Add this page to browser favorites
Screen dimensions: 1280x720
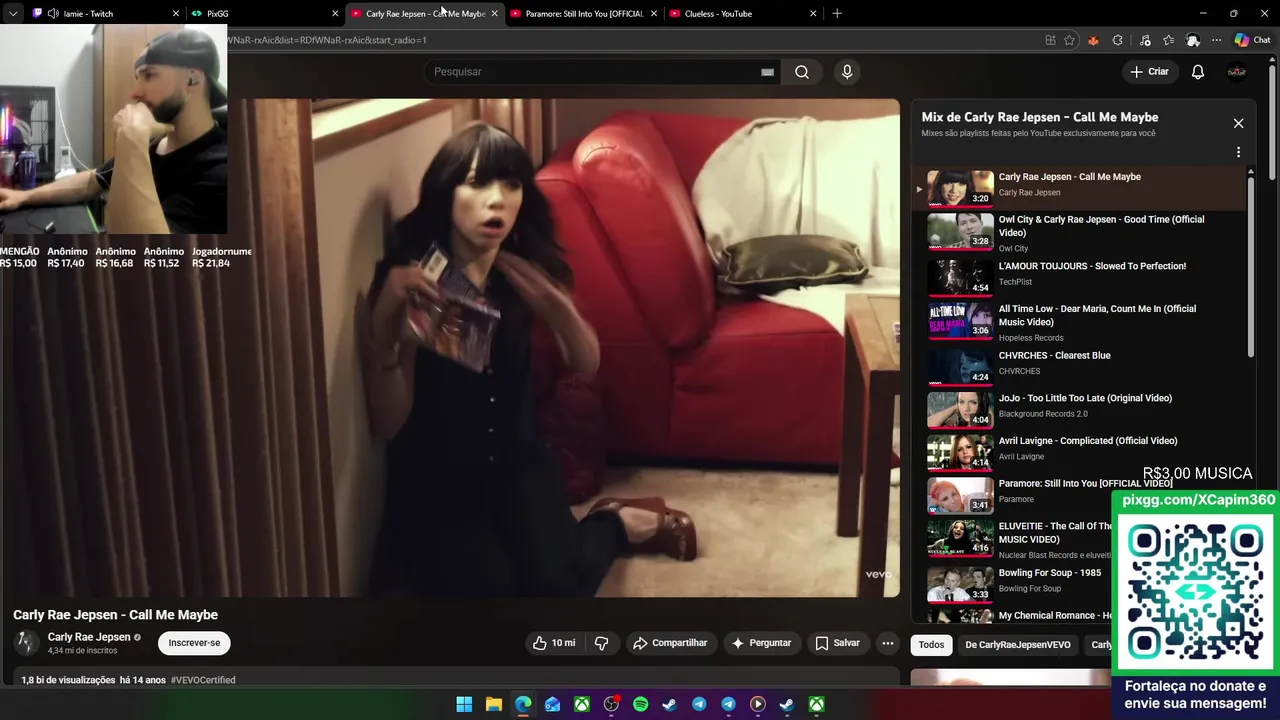1069,40
